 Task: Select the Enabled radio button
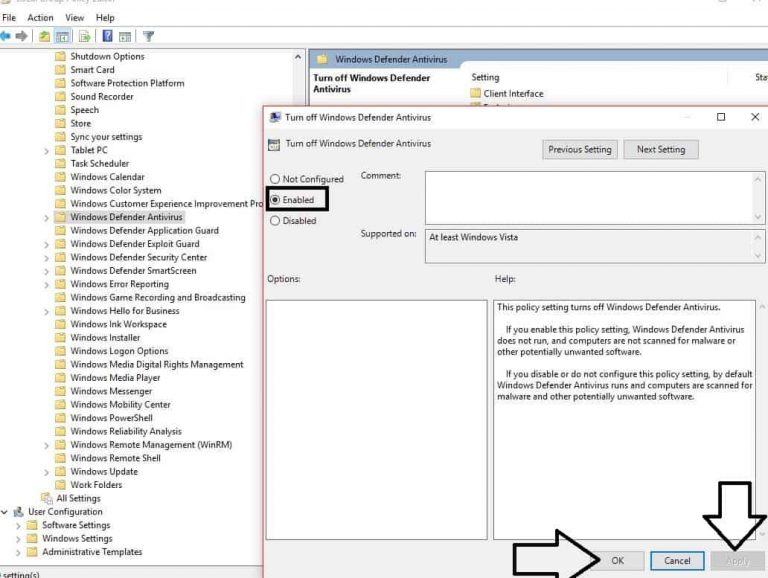pyautogui.click(x=275, y=200)
